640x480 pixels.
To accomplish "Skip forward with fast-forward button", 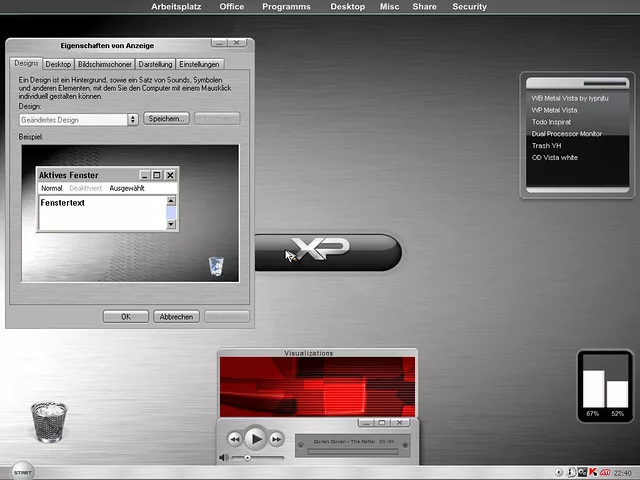I will click(x=276, y=439).
